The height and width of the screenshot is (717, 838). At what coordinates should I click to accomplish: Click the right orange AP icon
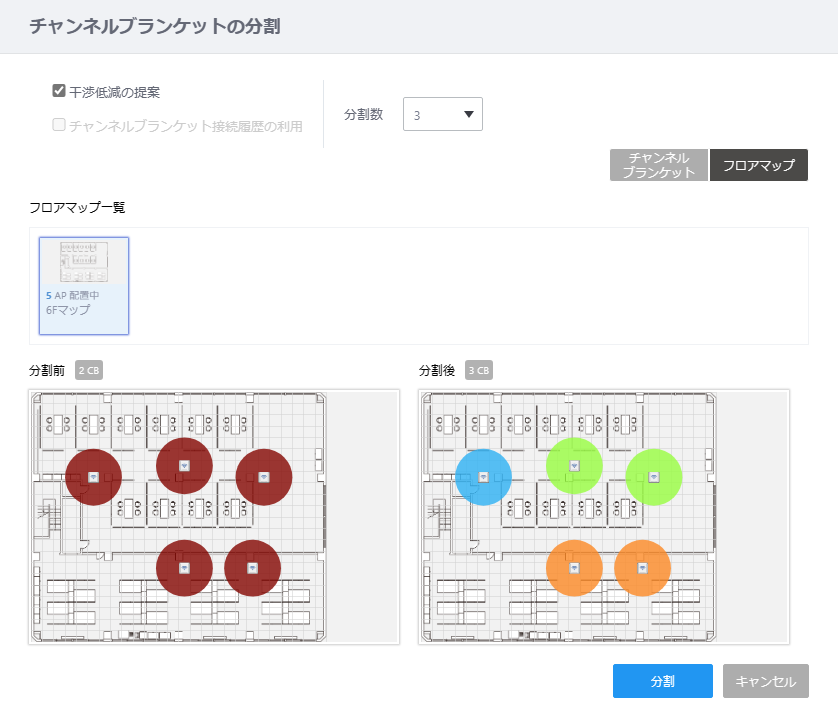(x=643, y=568)
